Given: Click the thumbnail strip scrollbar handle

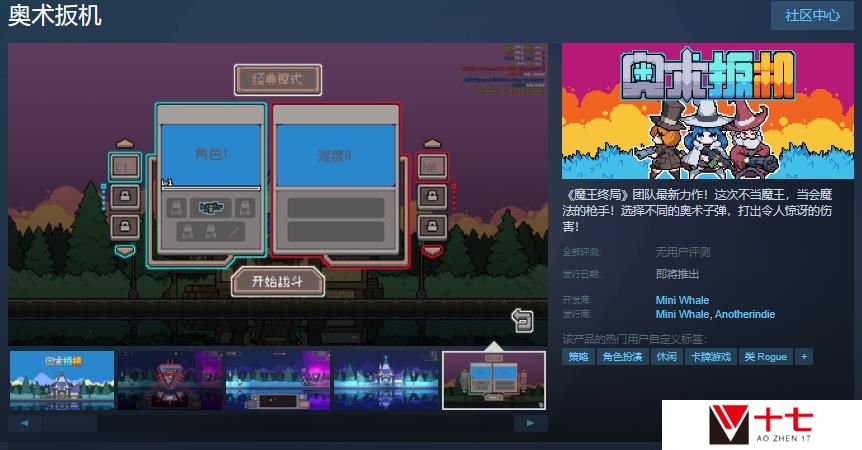Looking at the screenshot, I should [x=70, y=423].
